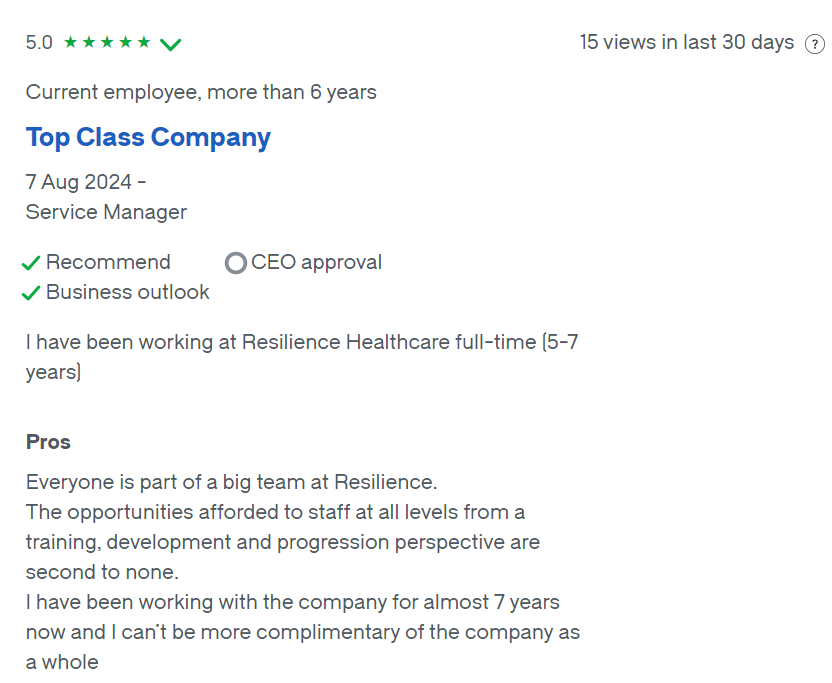Click the Business outlook label
This screenshot has width=832, height=683.
click(x=128, y=292)
